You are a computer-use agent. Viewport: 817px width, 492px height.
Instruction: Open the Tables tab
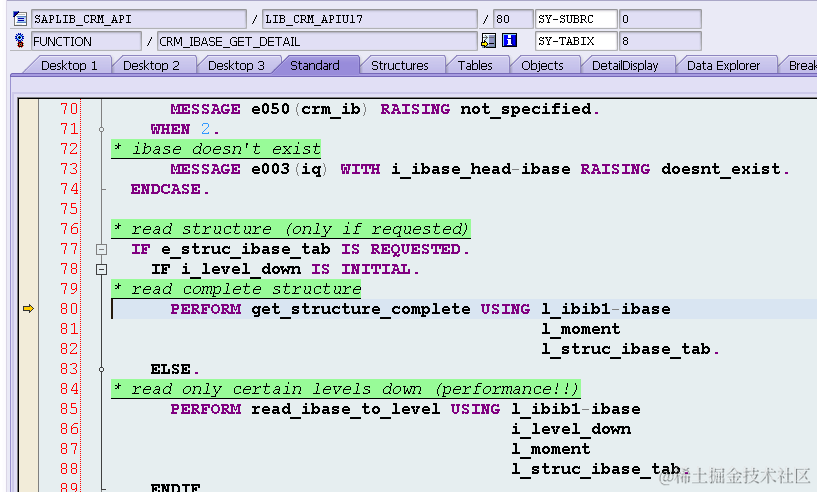(475, 65)
